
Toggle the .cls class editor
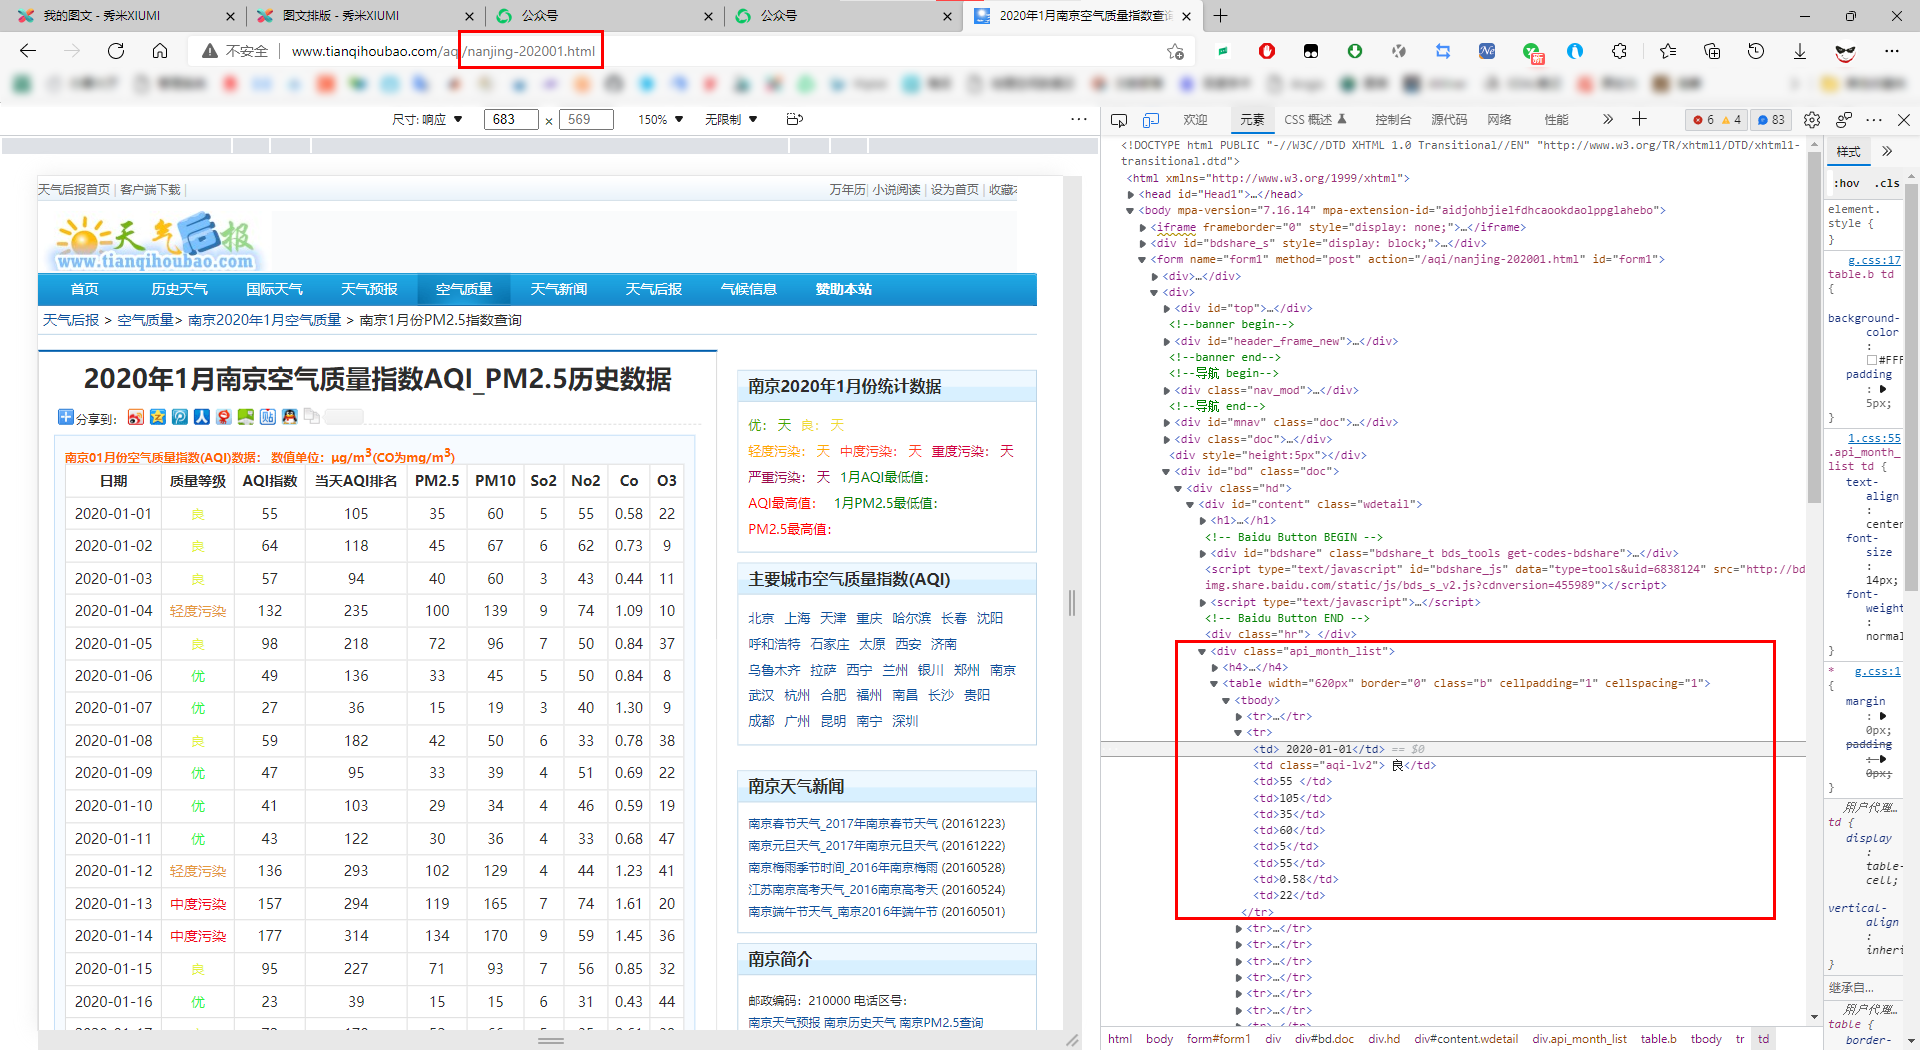click(x=1887, y=183)
